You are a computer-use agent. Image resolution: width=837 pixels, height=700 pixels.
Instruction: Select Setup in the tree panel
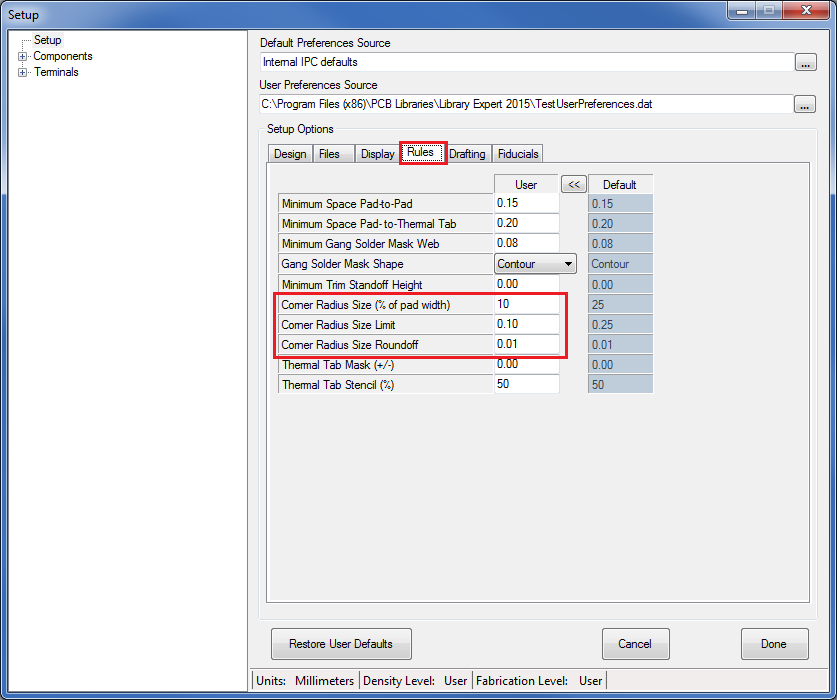(x=47, y=40)
